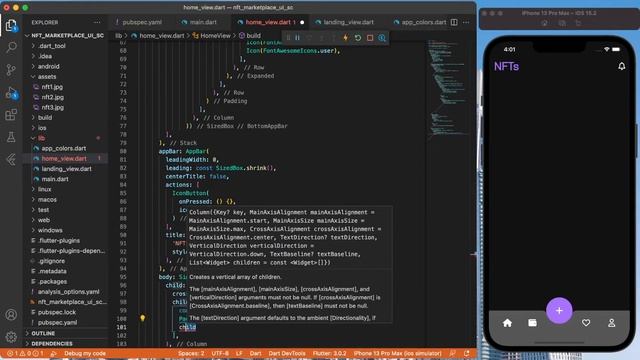The image size is (640, 360).
Task: Open the Accounts menu in activity bar
Action: (11, 315)
